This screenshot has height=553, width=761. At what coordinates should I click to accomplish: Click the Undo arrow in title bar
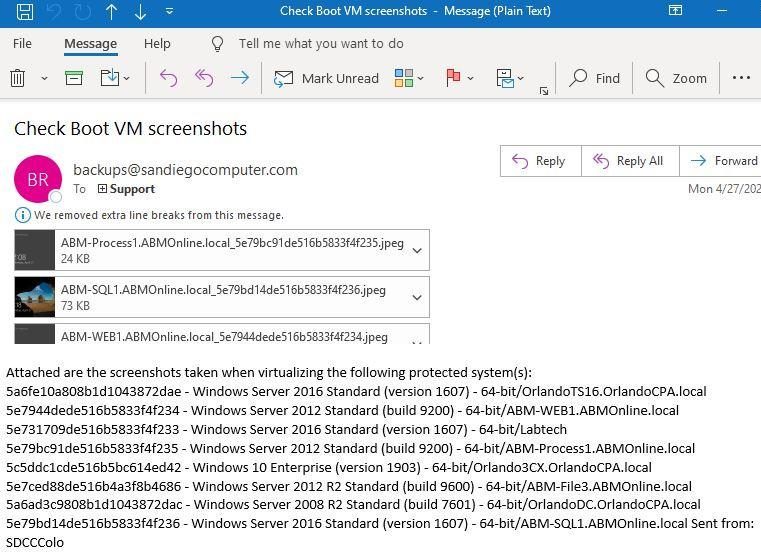[x=54, y=11]
